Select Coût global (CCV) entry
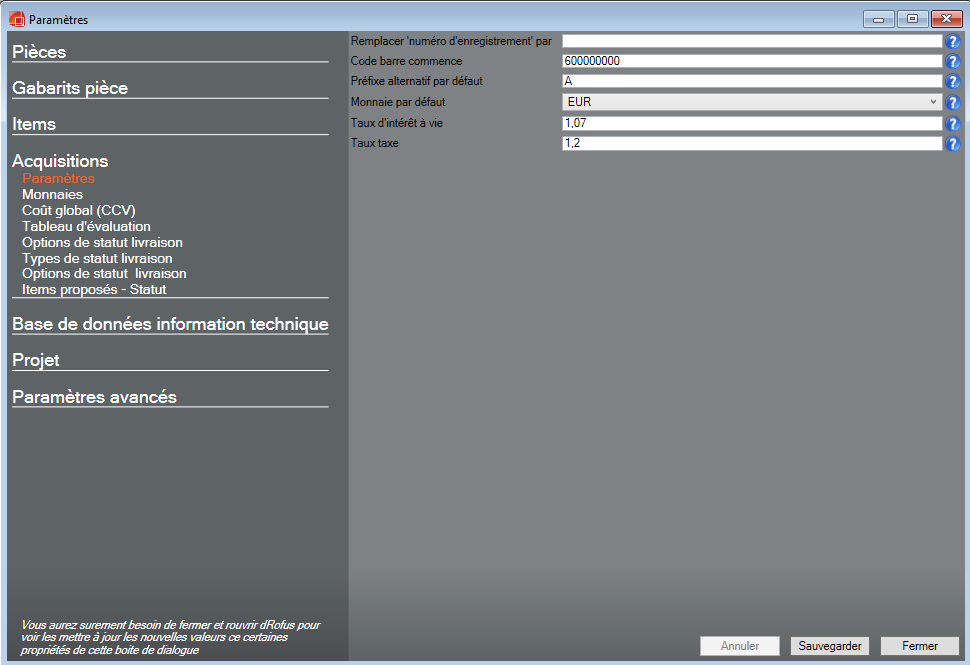This screenshot has height=665, width=970. (78, 210)
